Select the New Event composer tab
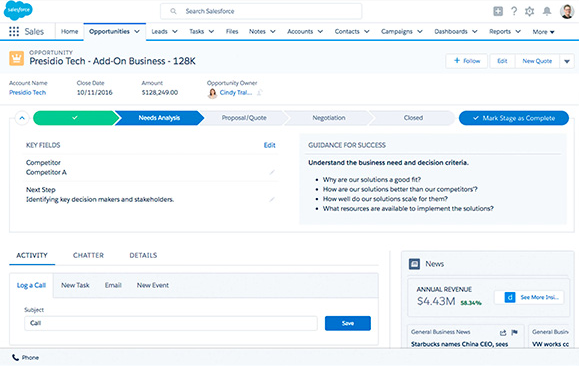 [x=153, y=285]
